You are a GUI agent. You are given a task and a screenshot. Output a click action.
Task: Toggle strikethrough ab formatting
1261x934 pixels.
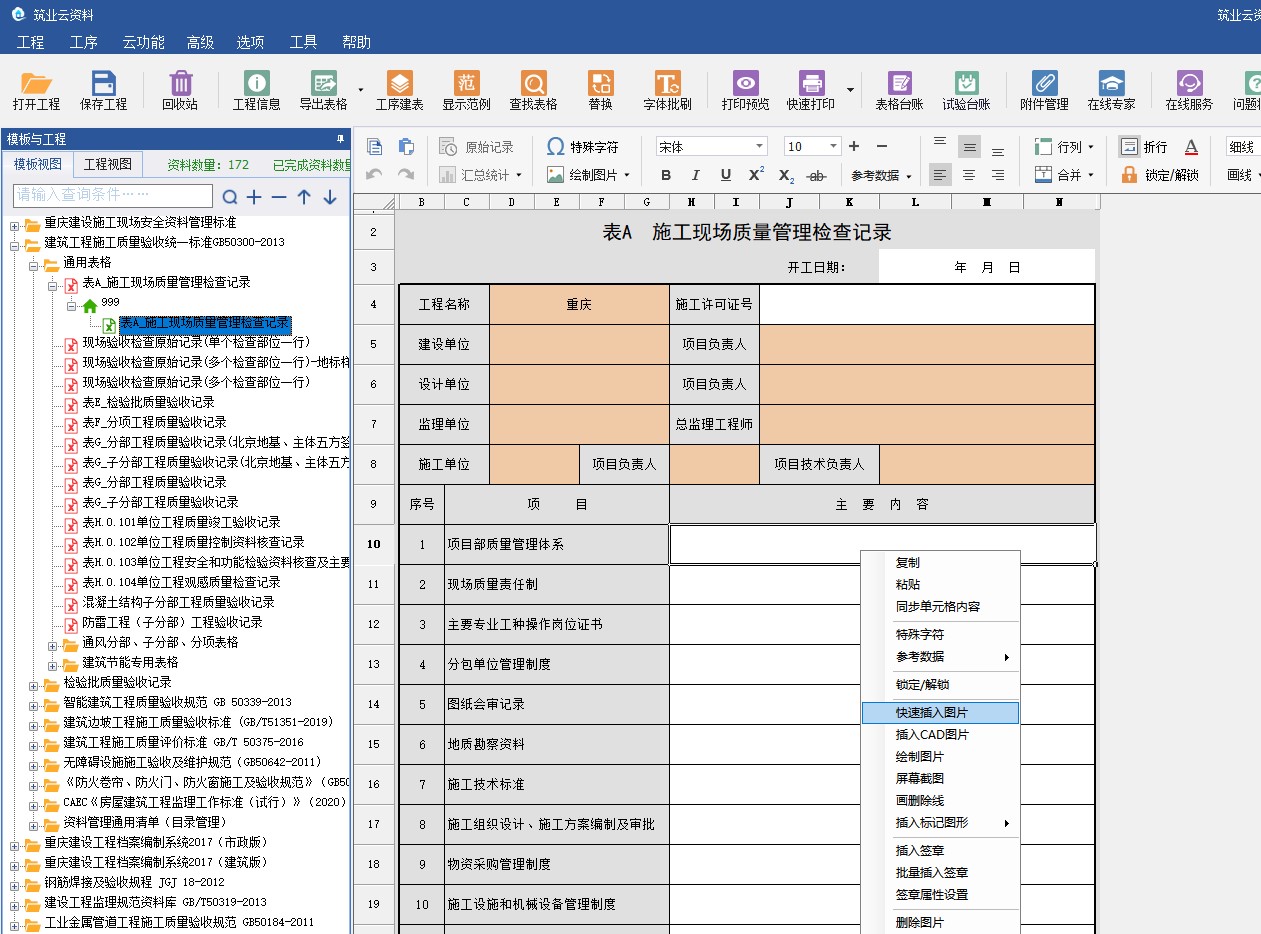coord(817,175)
